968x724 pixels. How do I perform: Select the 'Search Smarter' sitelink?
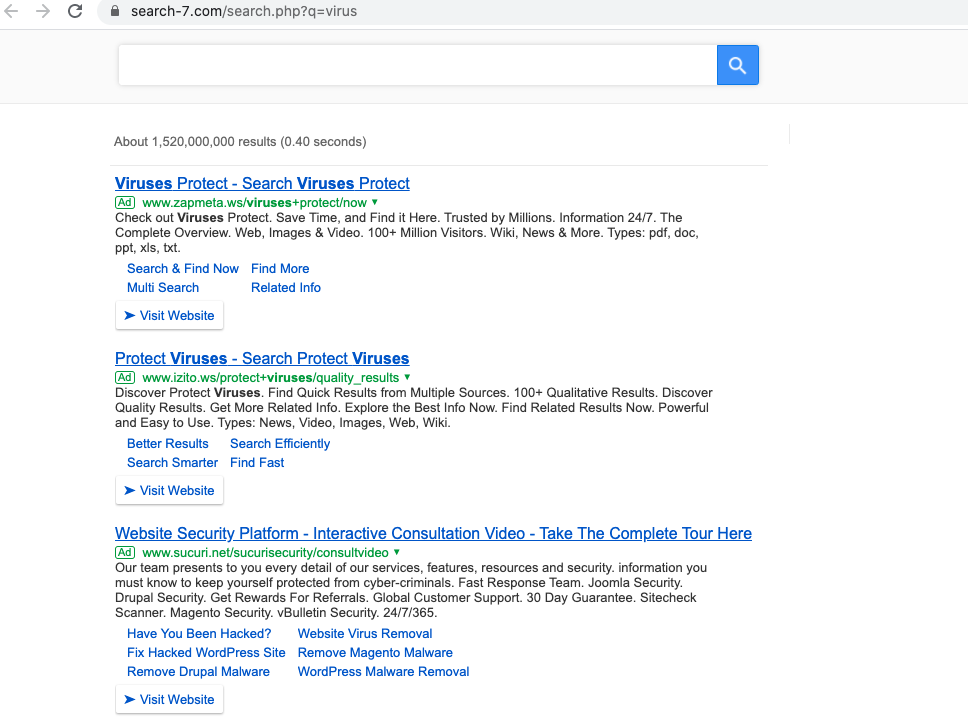(x=172, y=462)
